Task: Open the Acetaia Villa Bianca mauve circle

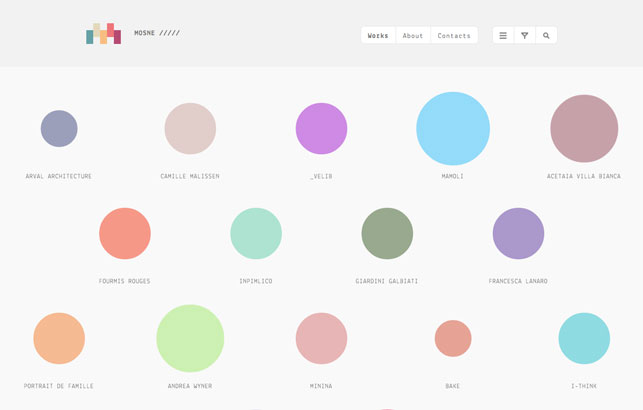Action: point(584,128)
